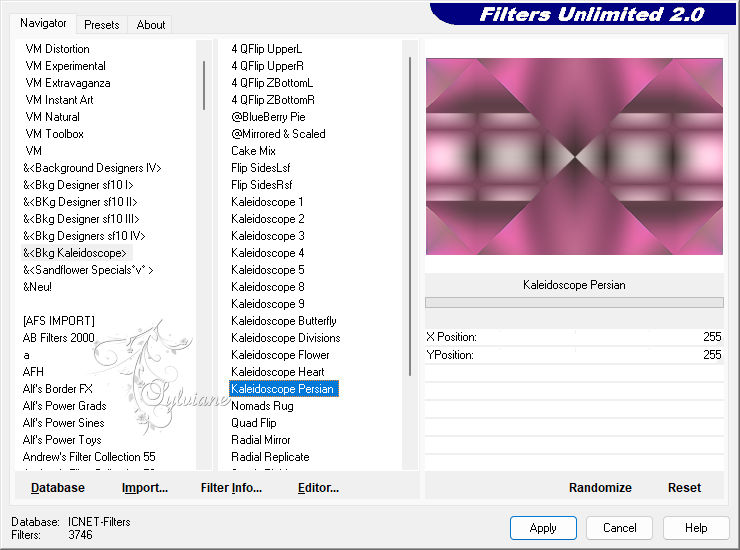Viewport: 740px width, 550px height.
Task: Click the progress bar below the filter name
Action: pos(574,303)
